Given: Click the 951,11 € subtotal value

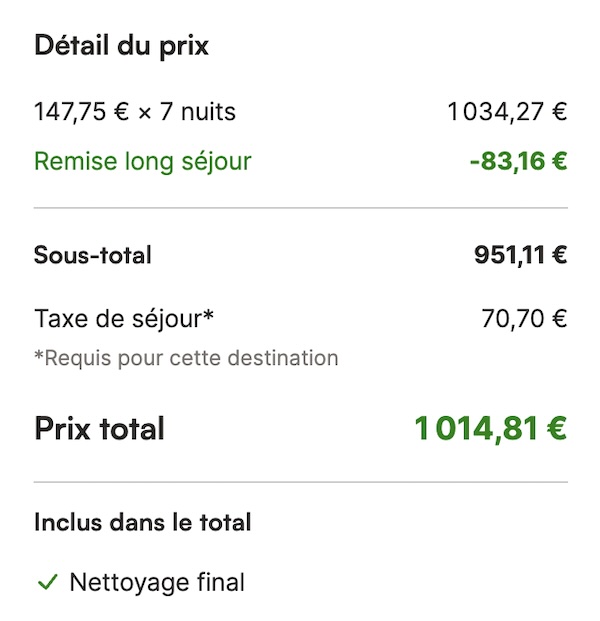Looking at the screenshot, I should (521, 255).
